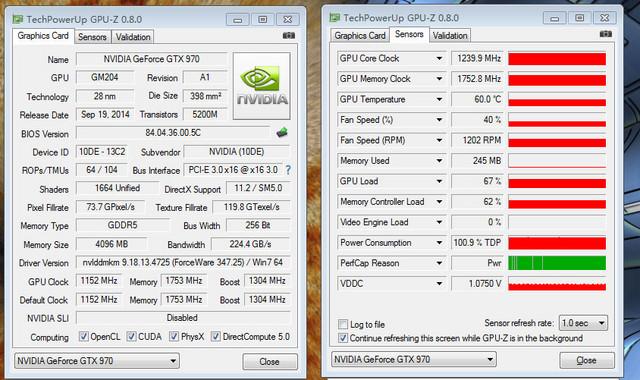Toggle the CUDA checkbox
640x380 pixels.
131,337
